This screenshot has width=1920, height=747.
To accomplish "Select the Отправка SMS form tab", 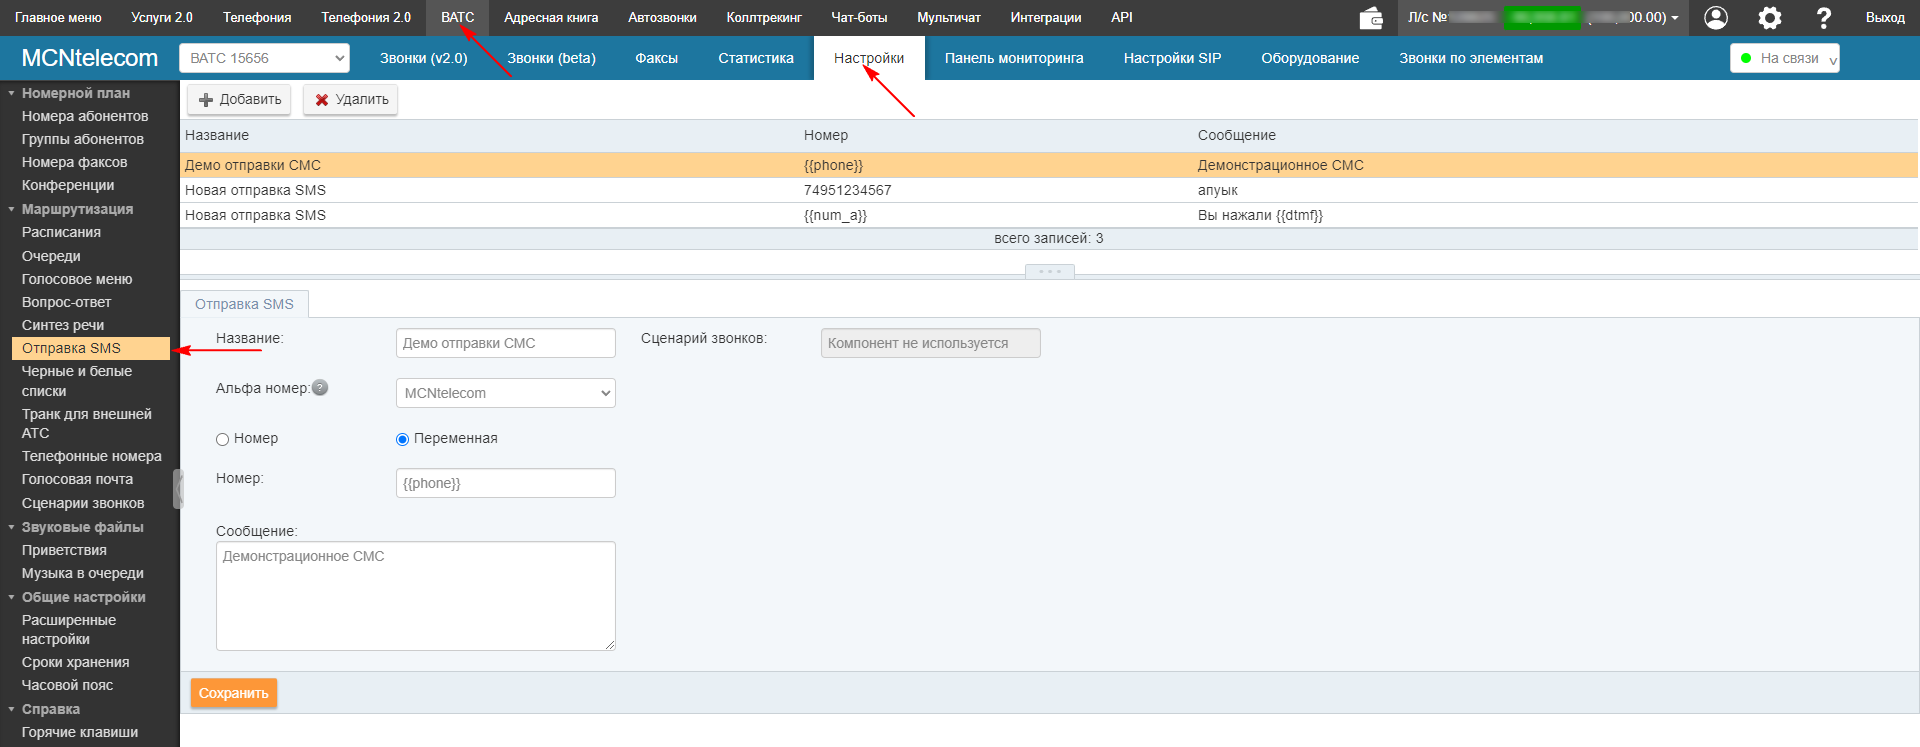I will pos(244,304).
